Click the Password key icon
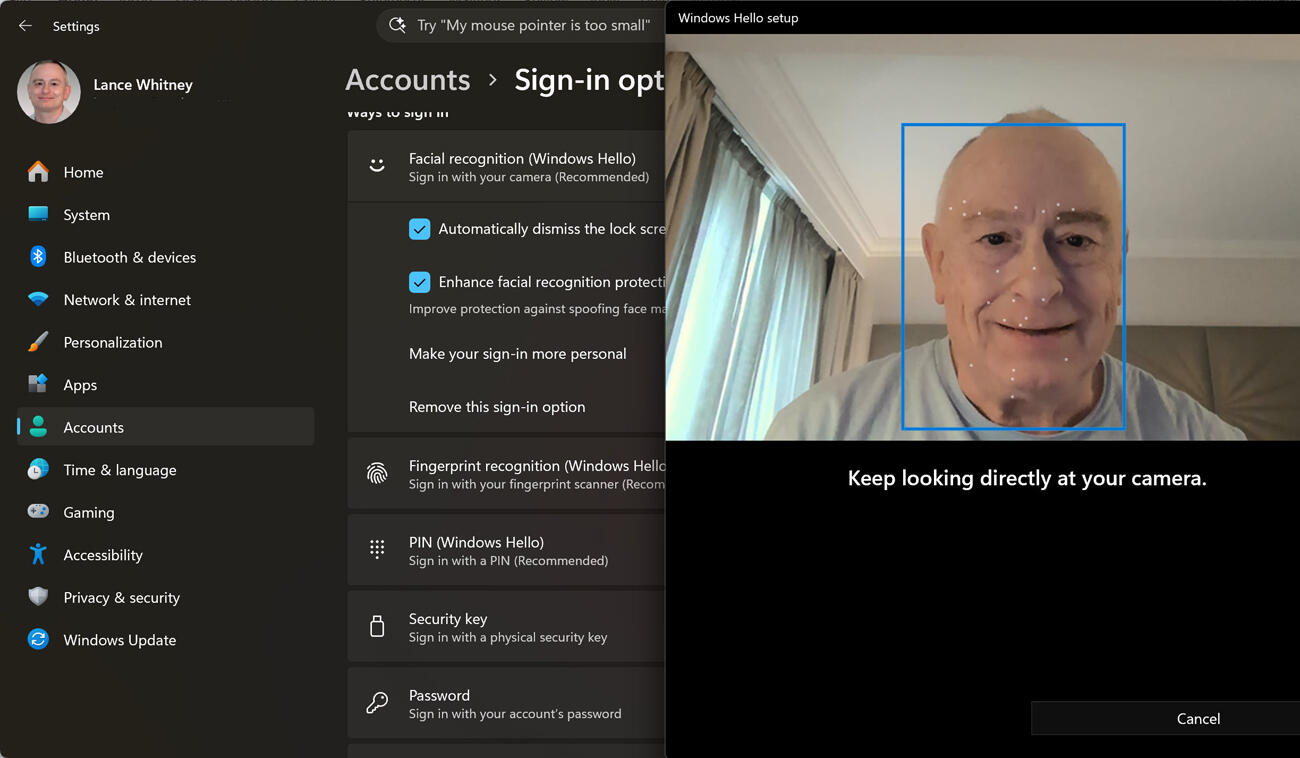Viewport: 1300px width, 758px height. 377,703
